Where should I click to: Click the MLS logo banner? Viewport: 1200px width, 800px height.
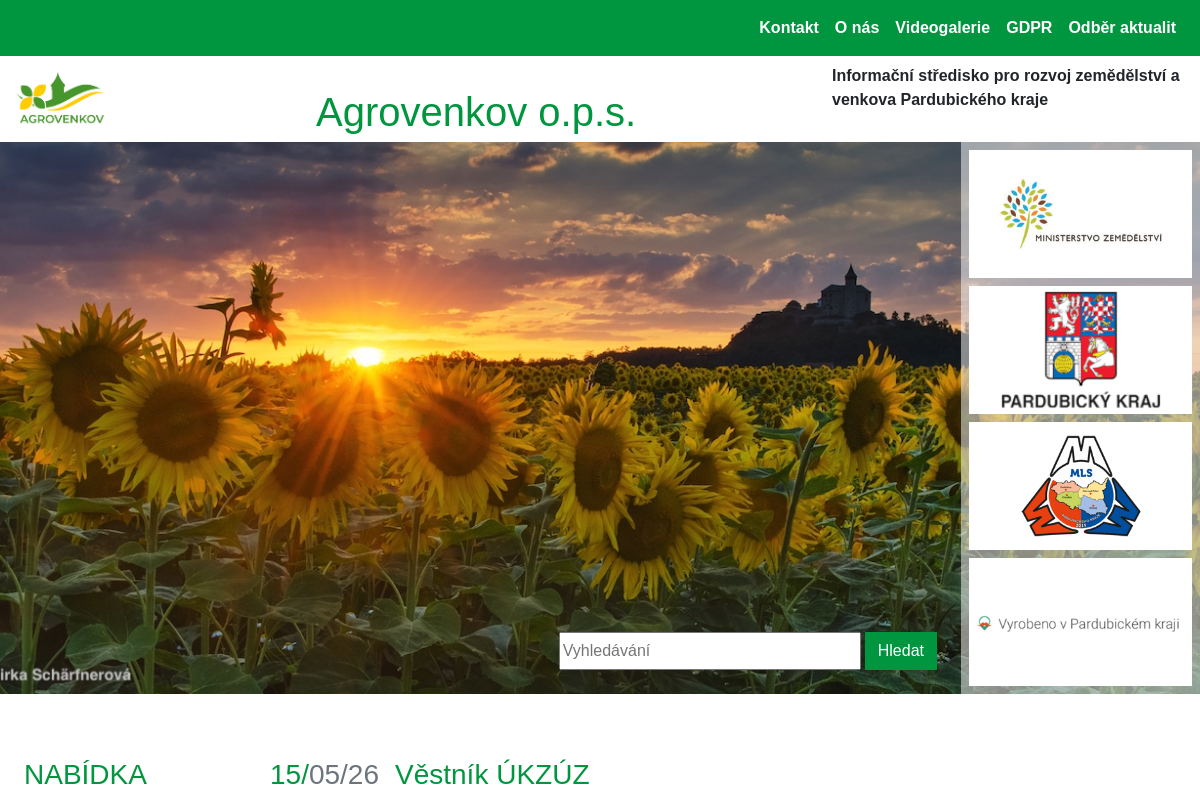point(1080,486)
